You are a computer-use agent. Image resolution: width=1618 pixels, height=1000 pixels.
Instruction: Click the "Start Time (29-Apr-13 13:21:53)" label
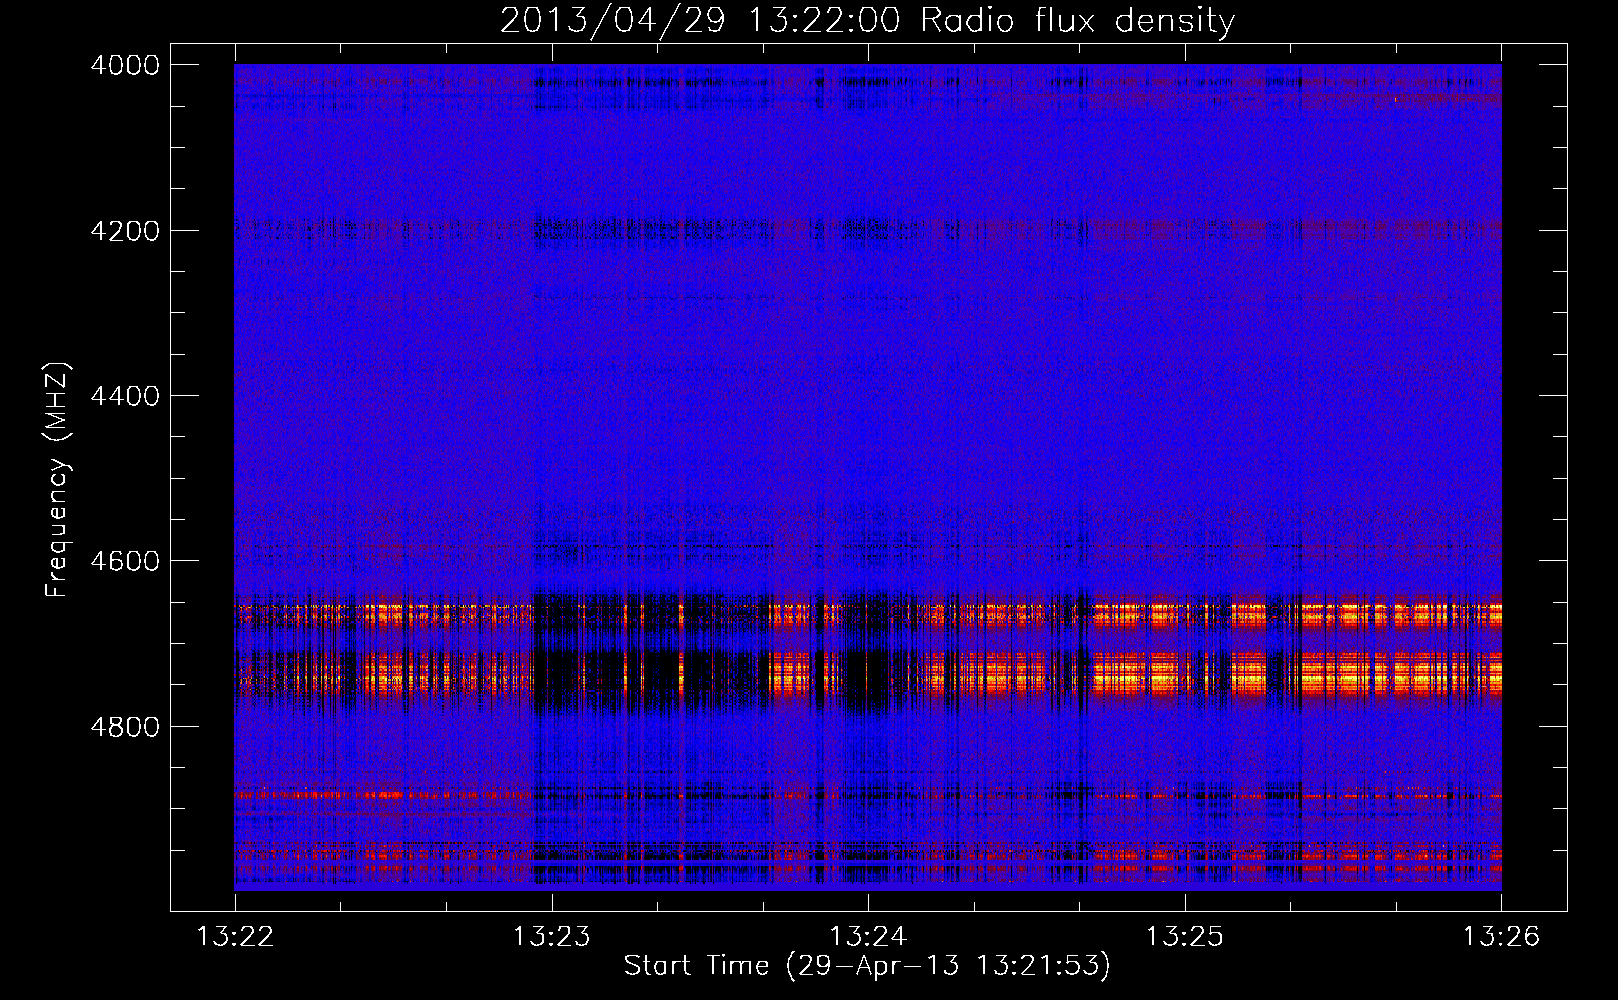click(867, 966)
